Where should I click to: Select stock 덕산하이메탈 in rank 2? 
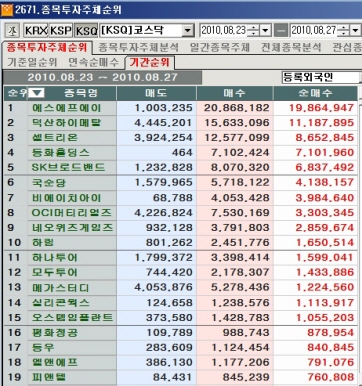pos(66,123)
